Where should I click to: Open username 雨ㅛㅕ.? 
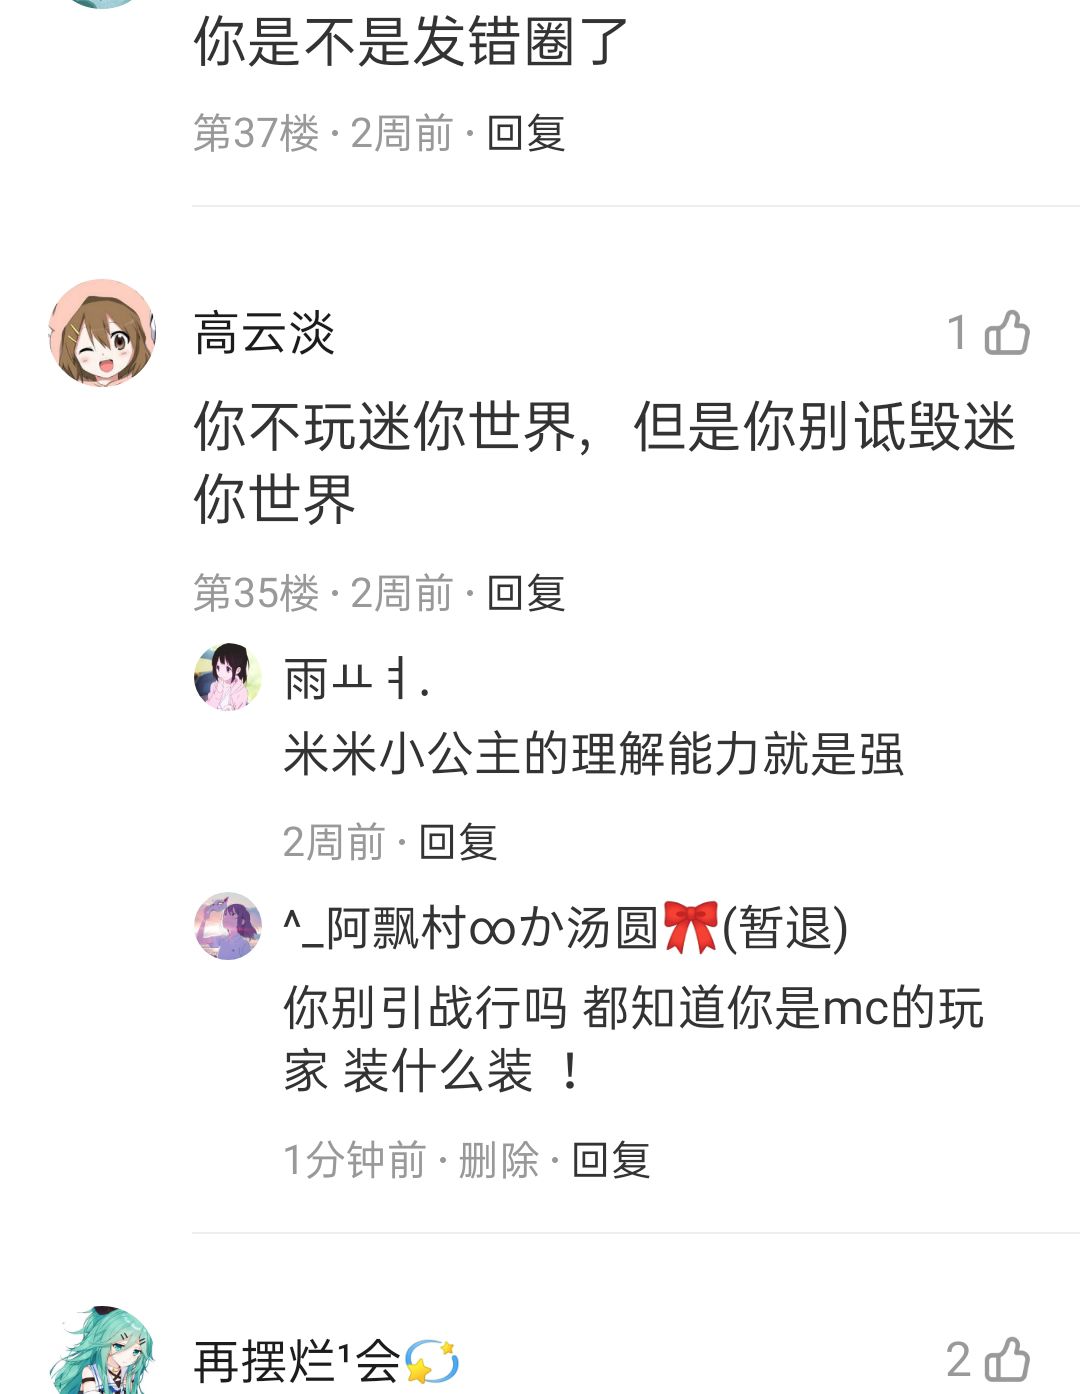pos(357,679)
